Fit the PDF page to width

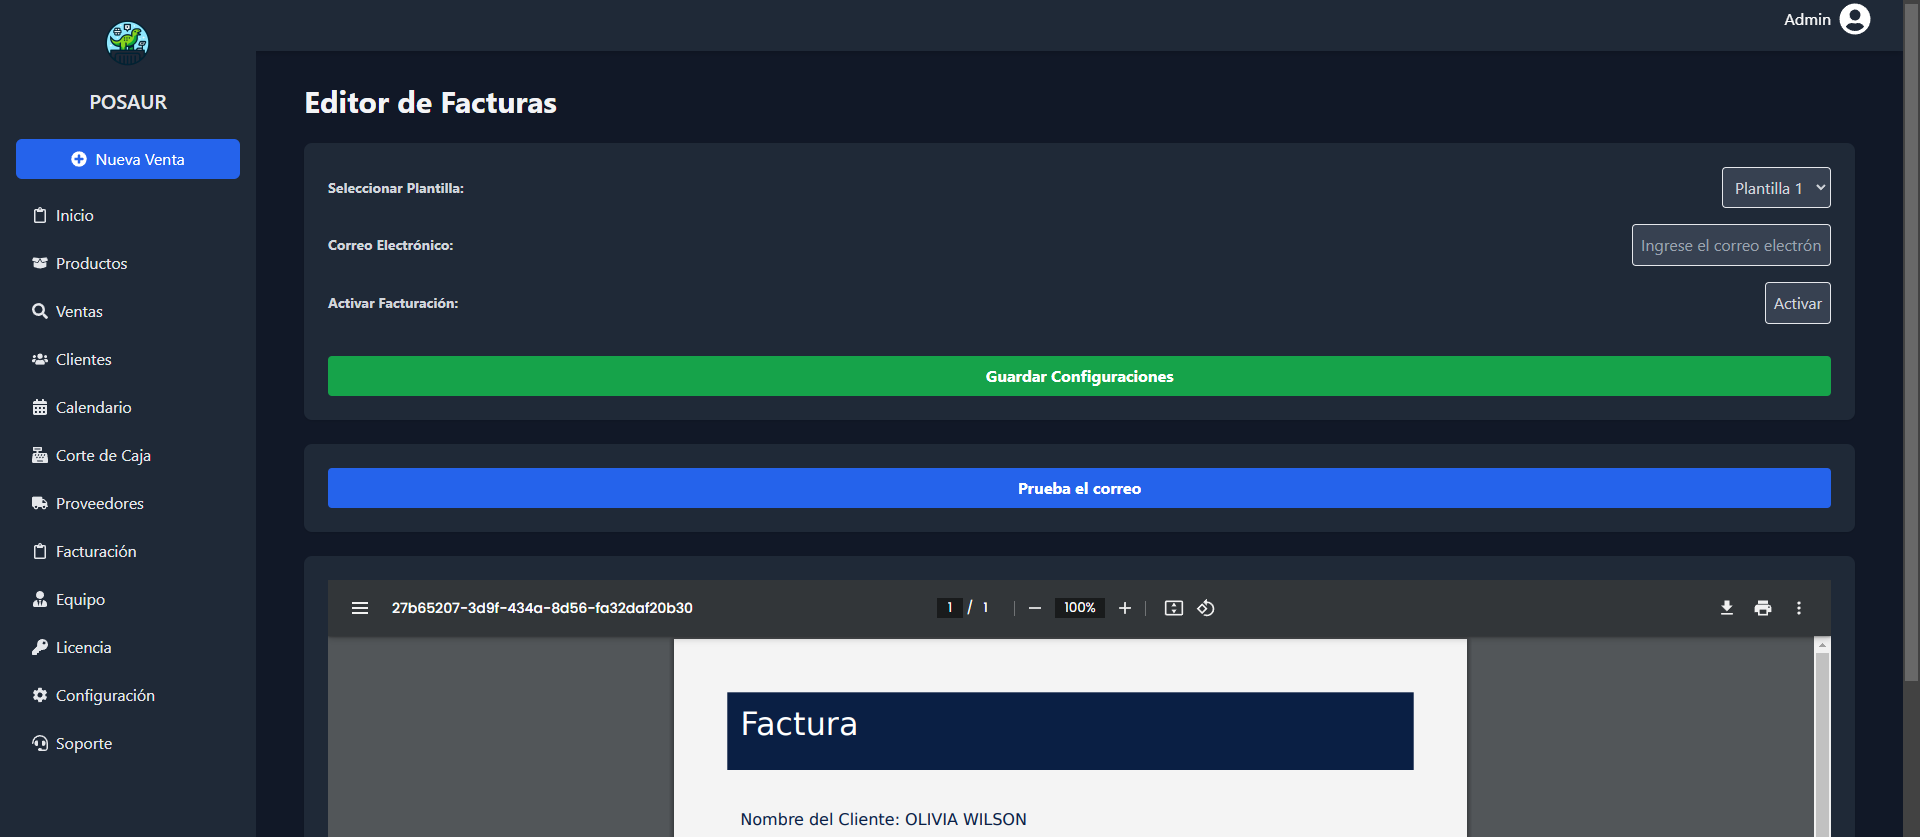pyautogui.click(x=1174, y=608)
